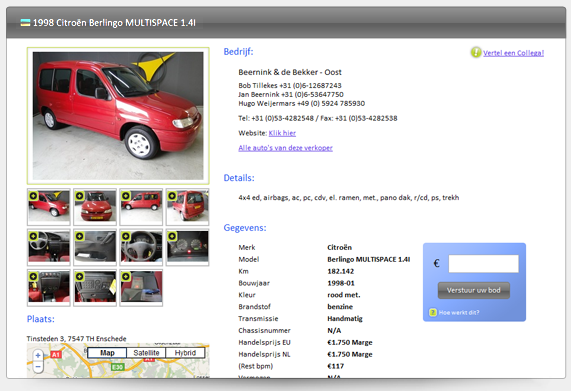
Task: Click the '1998 Citroën Berlingo MULTISPACE 1.4I' title
Action: 114,23
